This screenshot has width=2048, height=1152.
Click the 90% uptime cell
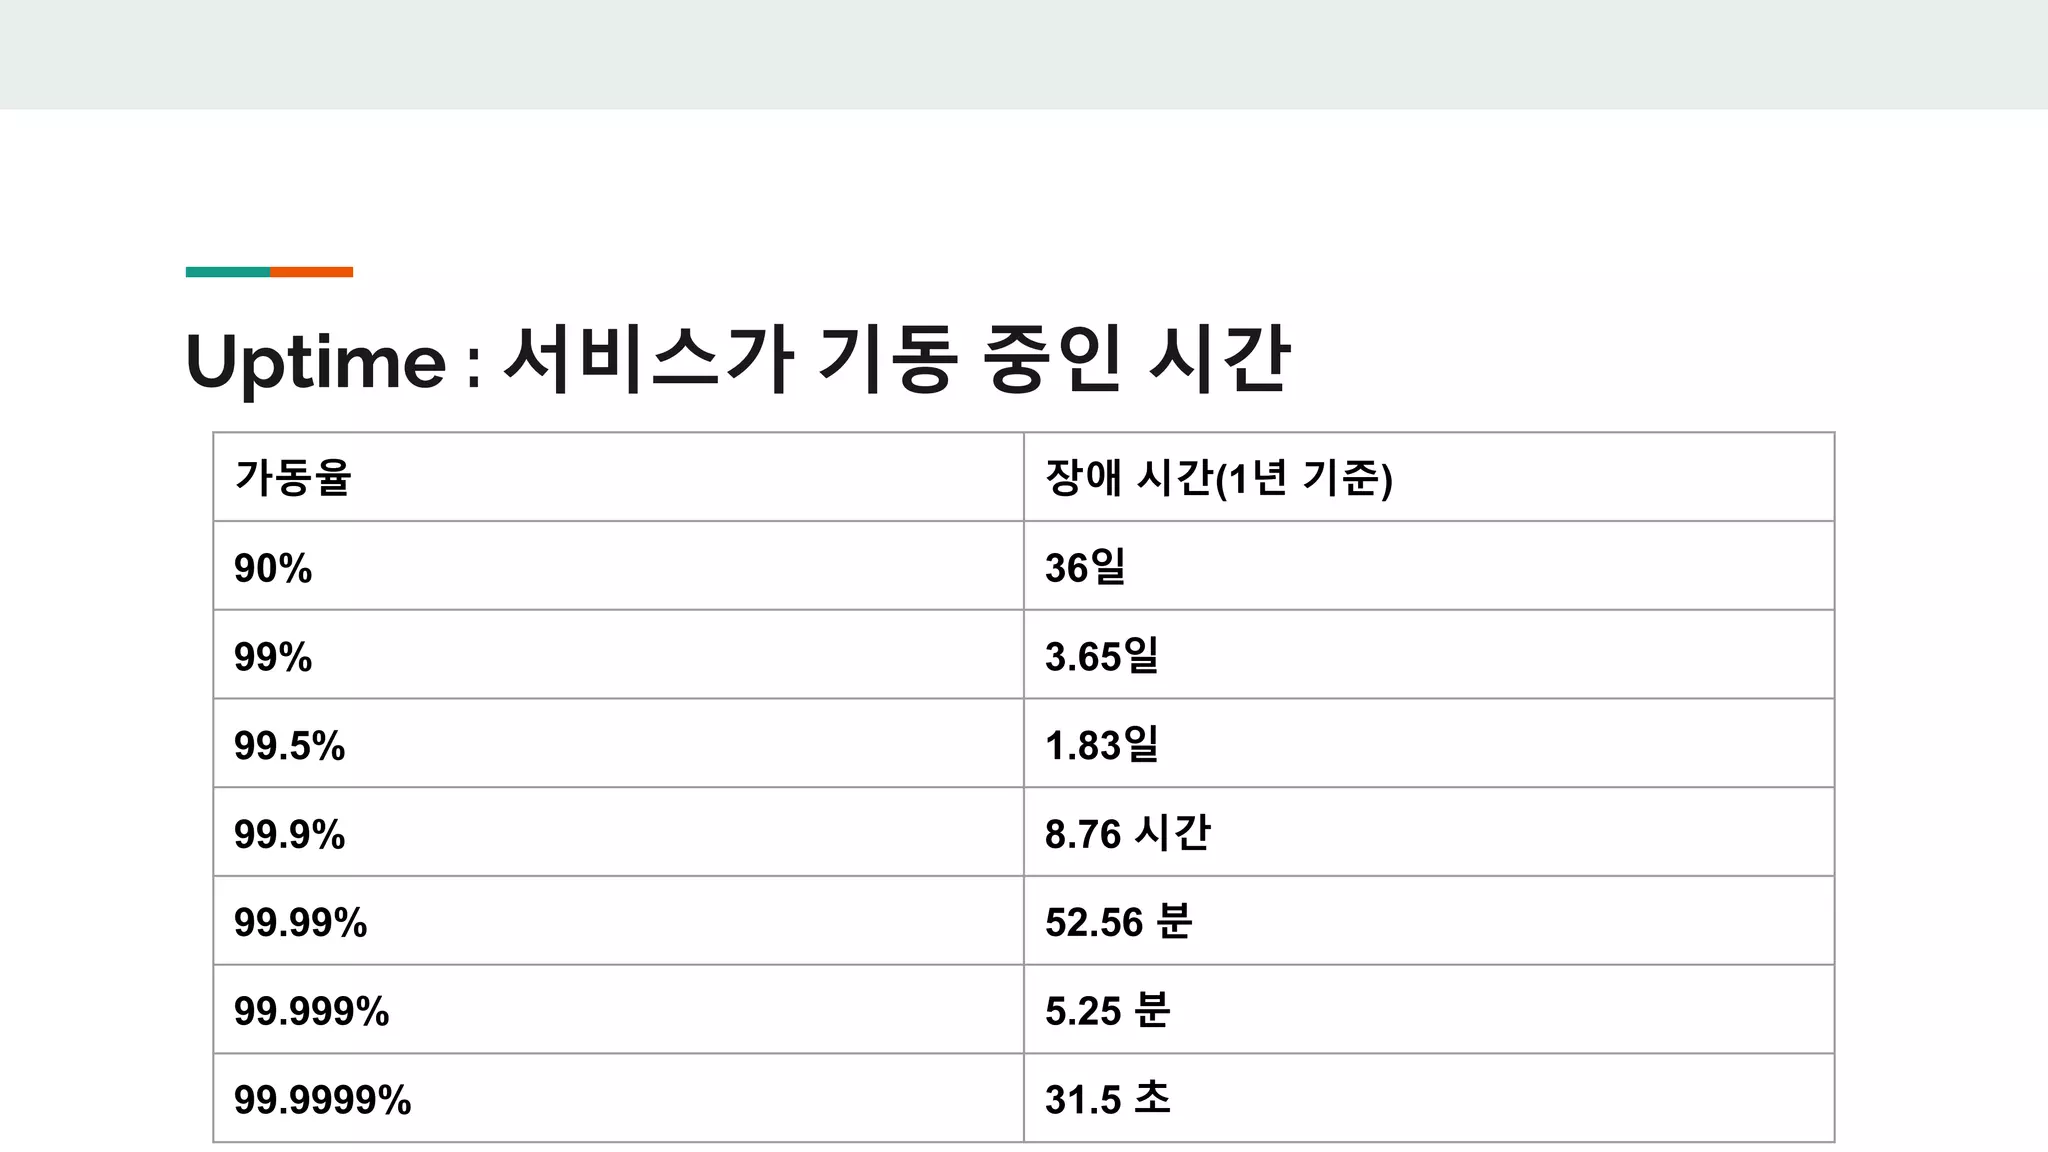[x=618, y=566]
